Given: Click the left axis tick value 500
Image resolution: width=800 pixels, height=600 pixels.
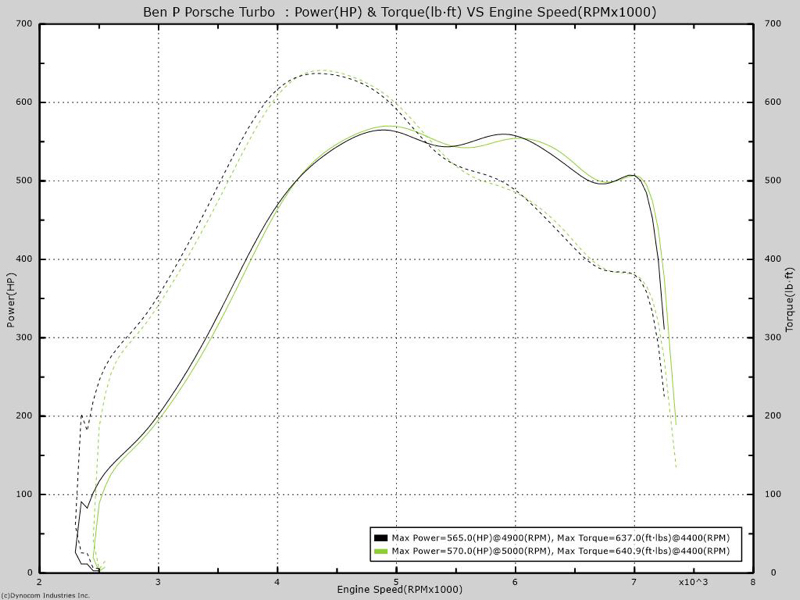Looking at the screenshot, I should click(24, 181).
